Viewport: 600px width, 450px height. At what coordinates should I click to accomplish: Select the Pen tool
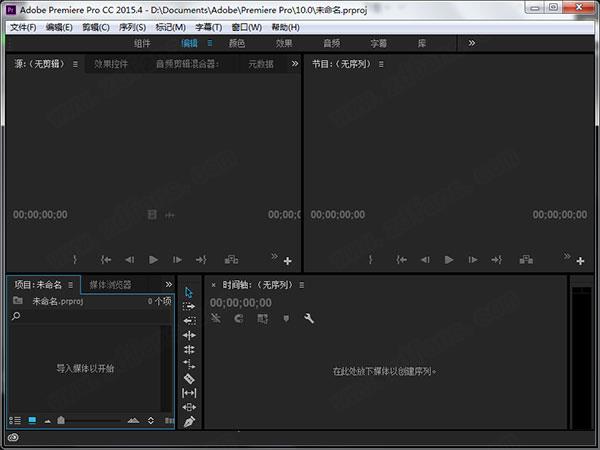pos(189,422)
